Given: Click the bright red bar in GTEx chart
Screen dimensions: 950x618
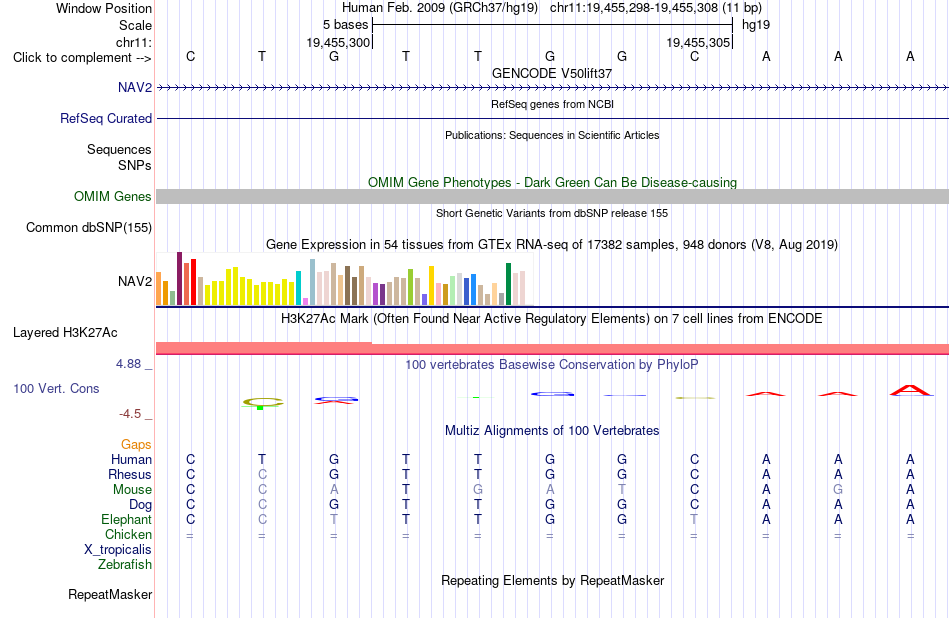Looking at the screenshot, I should [x=193, y=282].
